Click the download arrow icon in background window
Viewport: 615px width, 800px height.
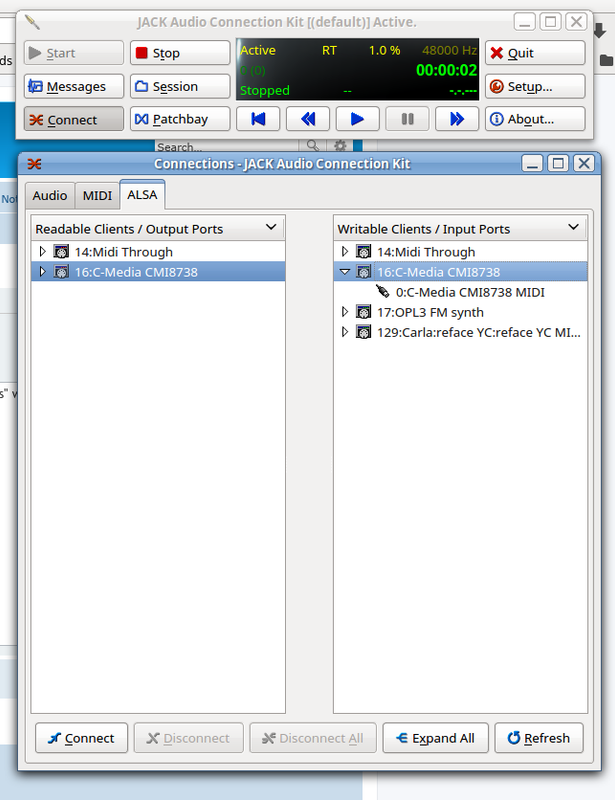[600, 30]
